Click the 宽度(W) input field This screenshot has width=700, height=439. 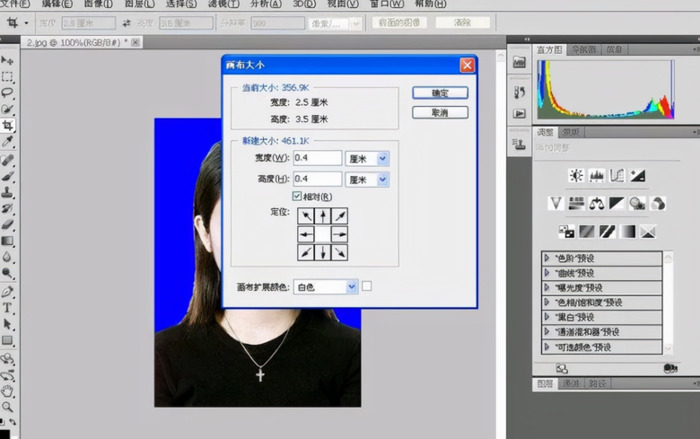pyautogui.click(x=317, y=158)
